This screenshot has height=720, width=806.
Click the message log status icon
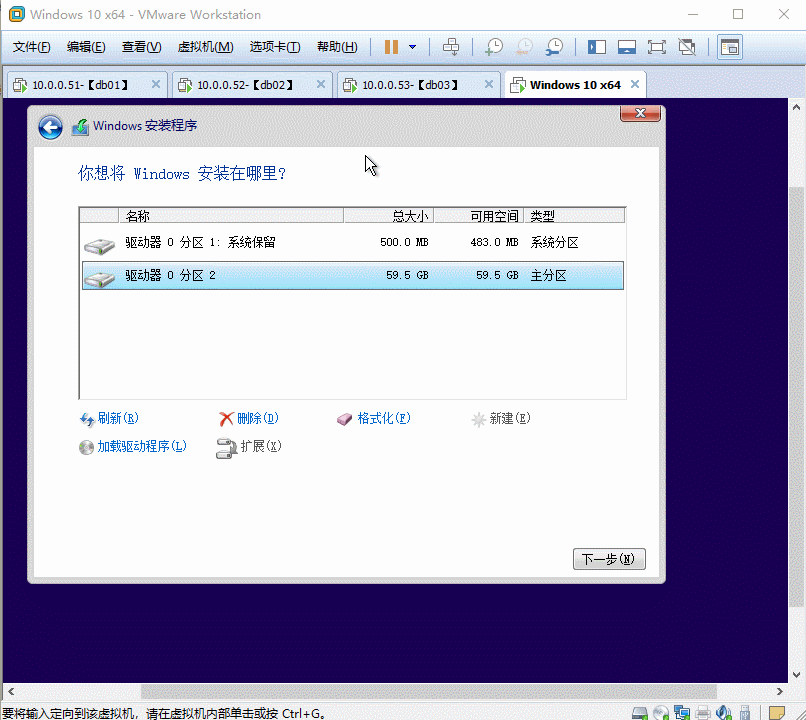[x=777, y=713]
